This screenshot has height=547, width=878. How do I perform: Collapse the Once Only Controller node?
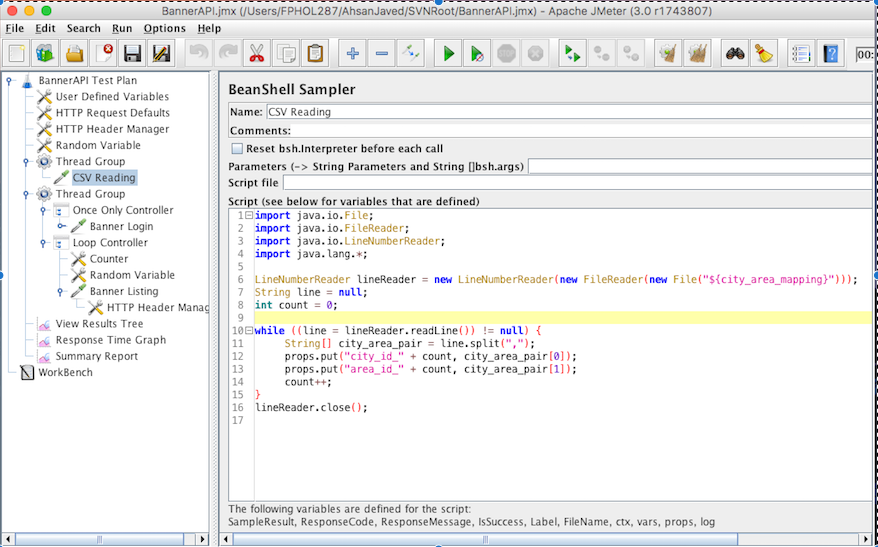point(43,211)
